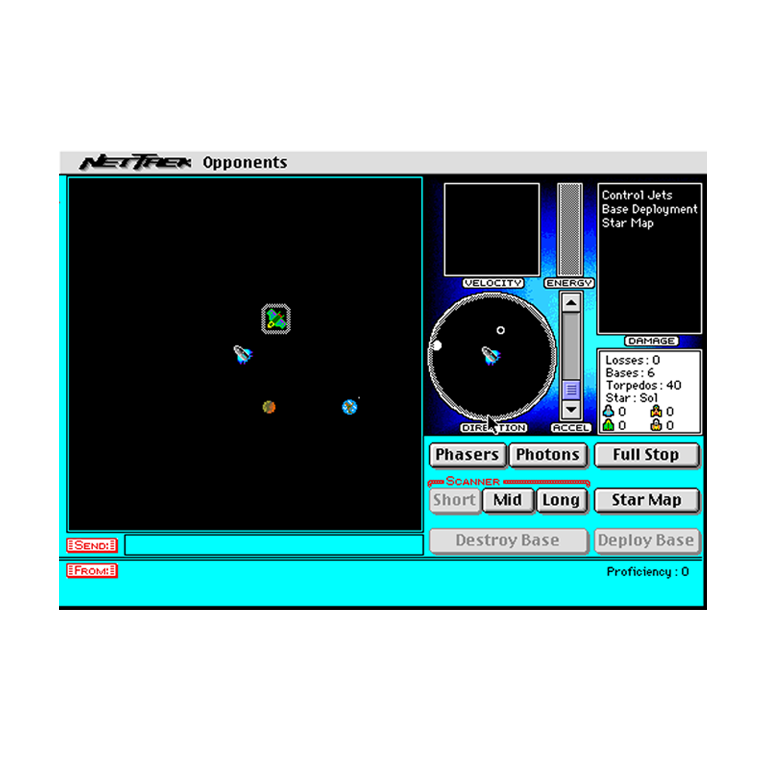The width and height of the screenshot is (760, 760).
Task: Click the black Velocity display box
Action: pyautogui.click(x=491, y=229)
